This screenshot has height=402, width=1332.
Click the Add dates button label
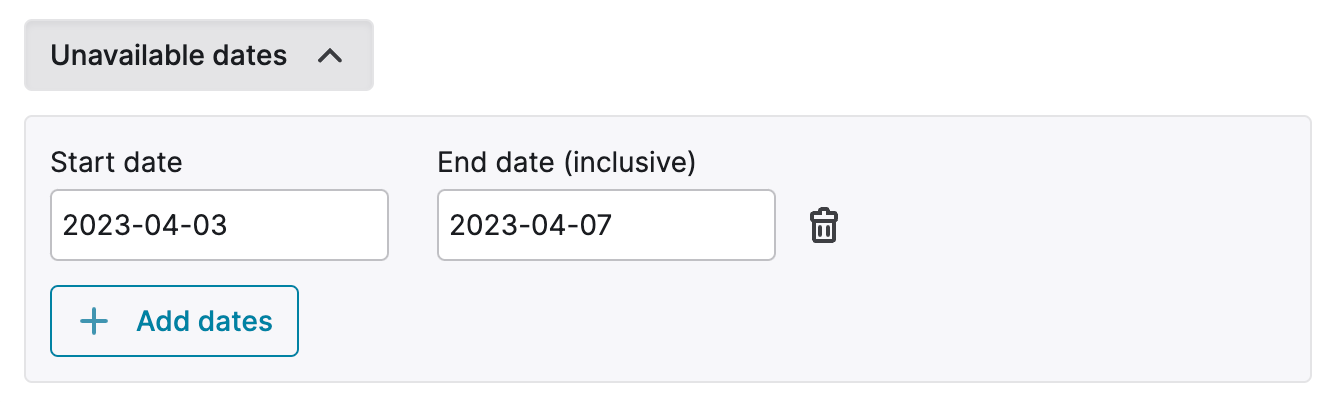pos(205,321)
